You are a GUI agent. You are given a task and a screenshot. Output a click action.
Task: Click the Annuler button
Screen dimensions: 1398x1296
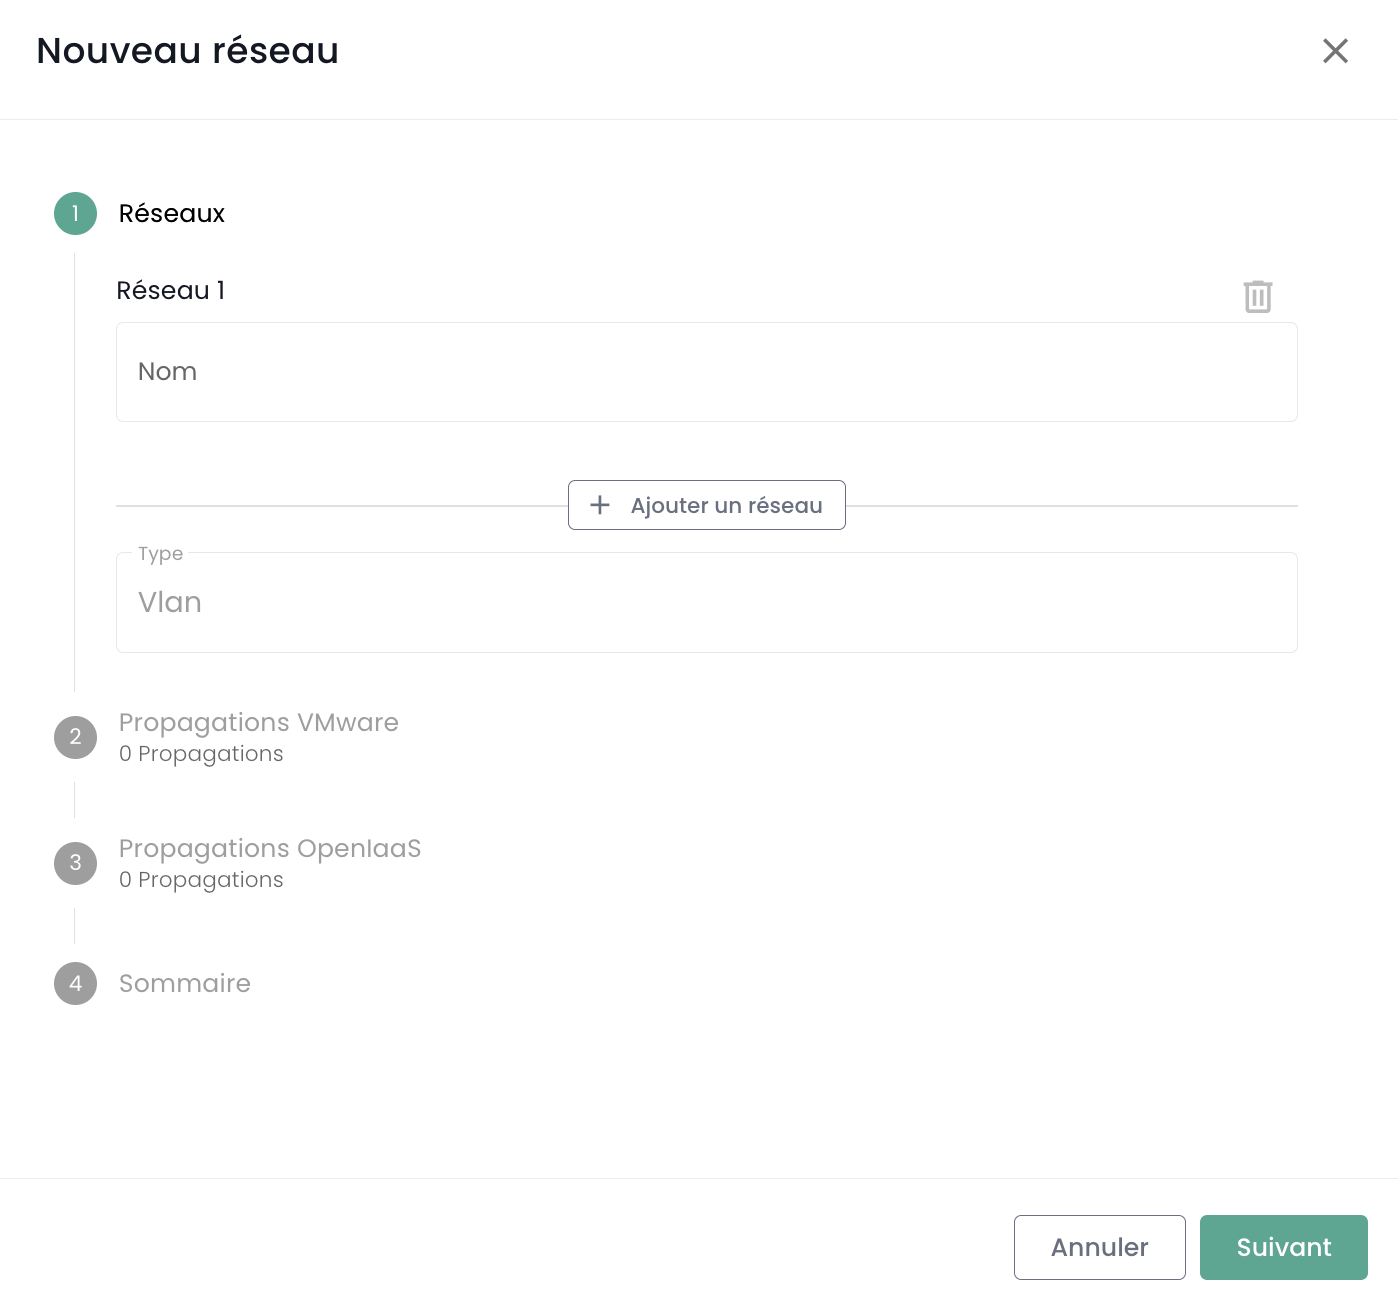pyautogui.click(x=1099, y=1247)
